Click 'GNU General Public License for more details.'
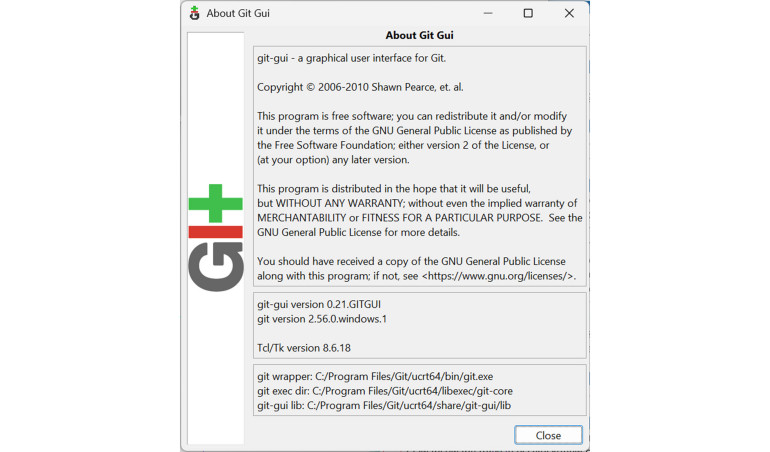Screen dimensions: 770x452 point(358,232)
